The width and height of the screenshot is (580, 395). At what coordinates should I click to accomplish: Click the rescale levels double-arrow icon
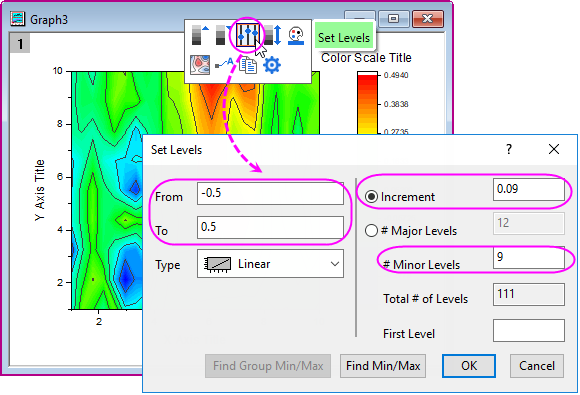tap(273, 35)
